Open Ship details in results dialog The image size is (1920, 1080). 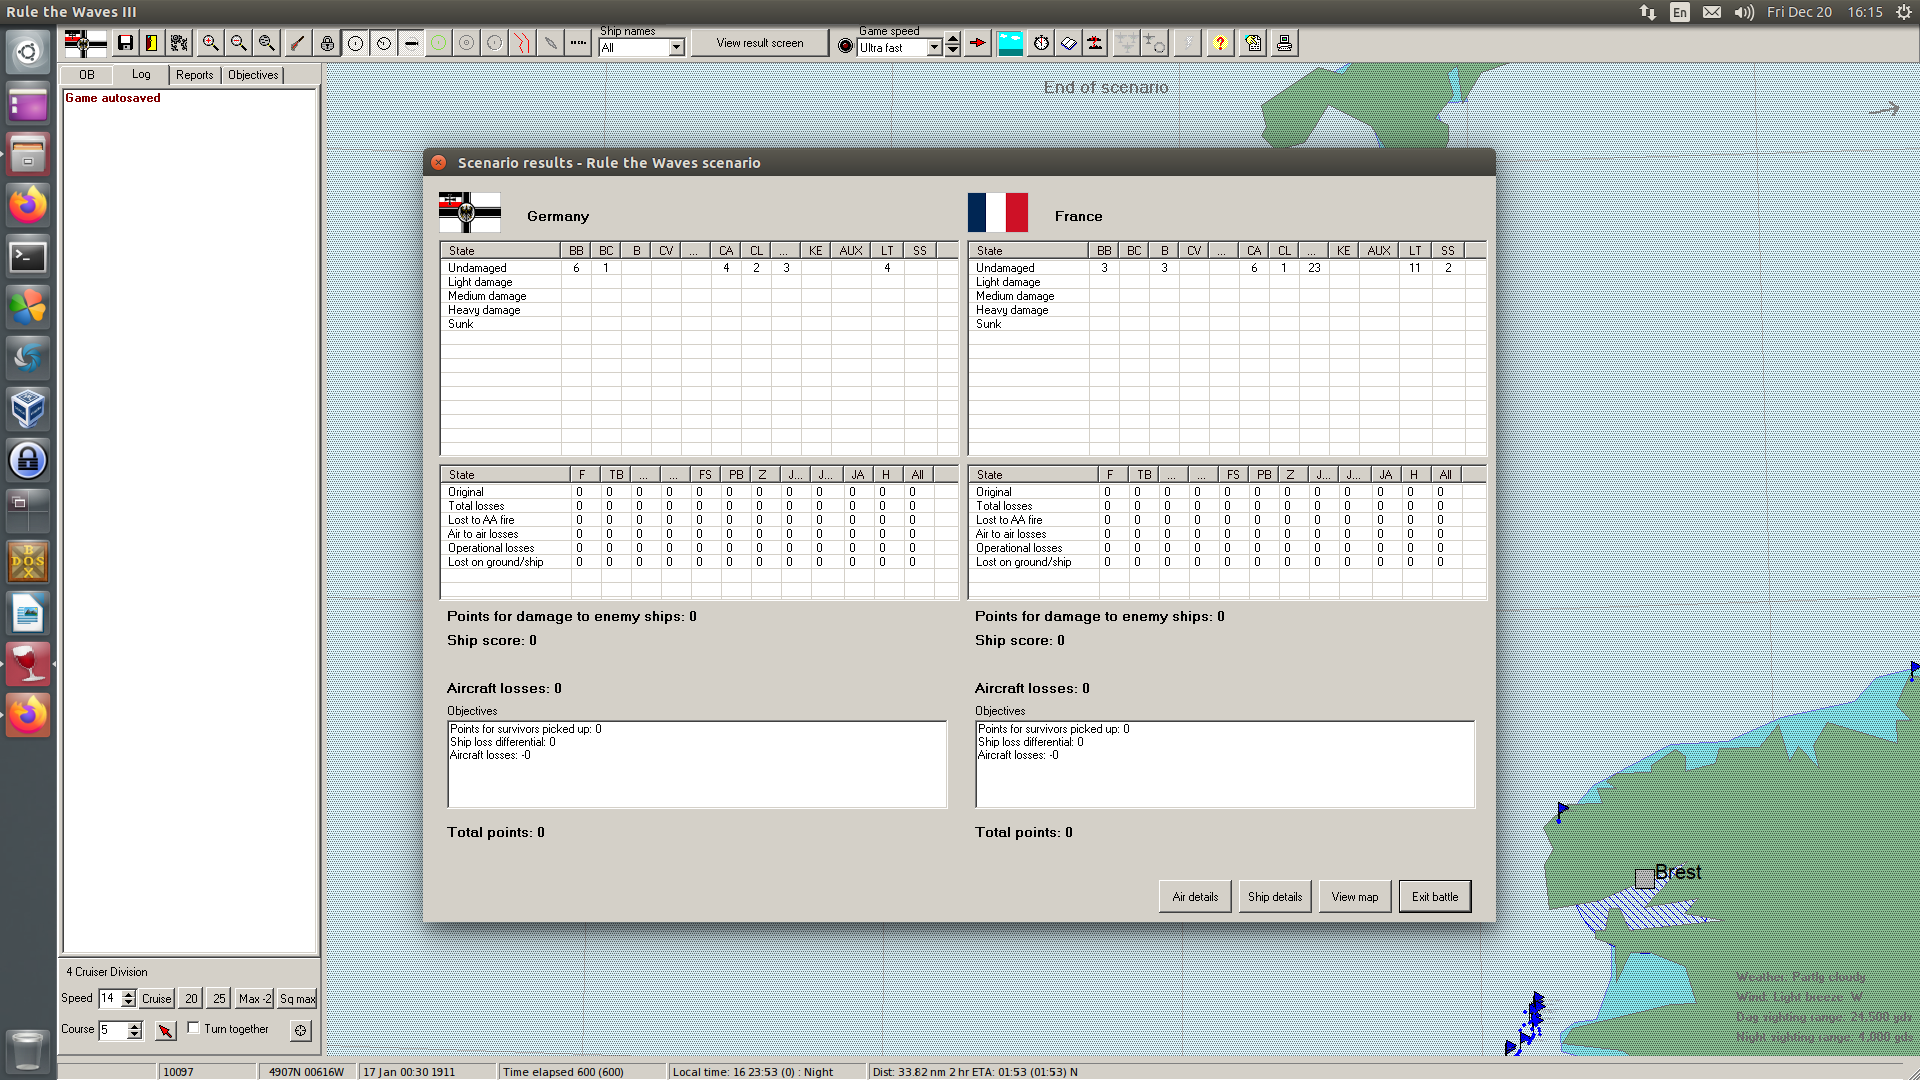[1275, 897]
